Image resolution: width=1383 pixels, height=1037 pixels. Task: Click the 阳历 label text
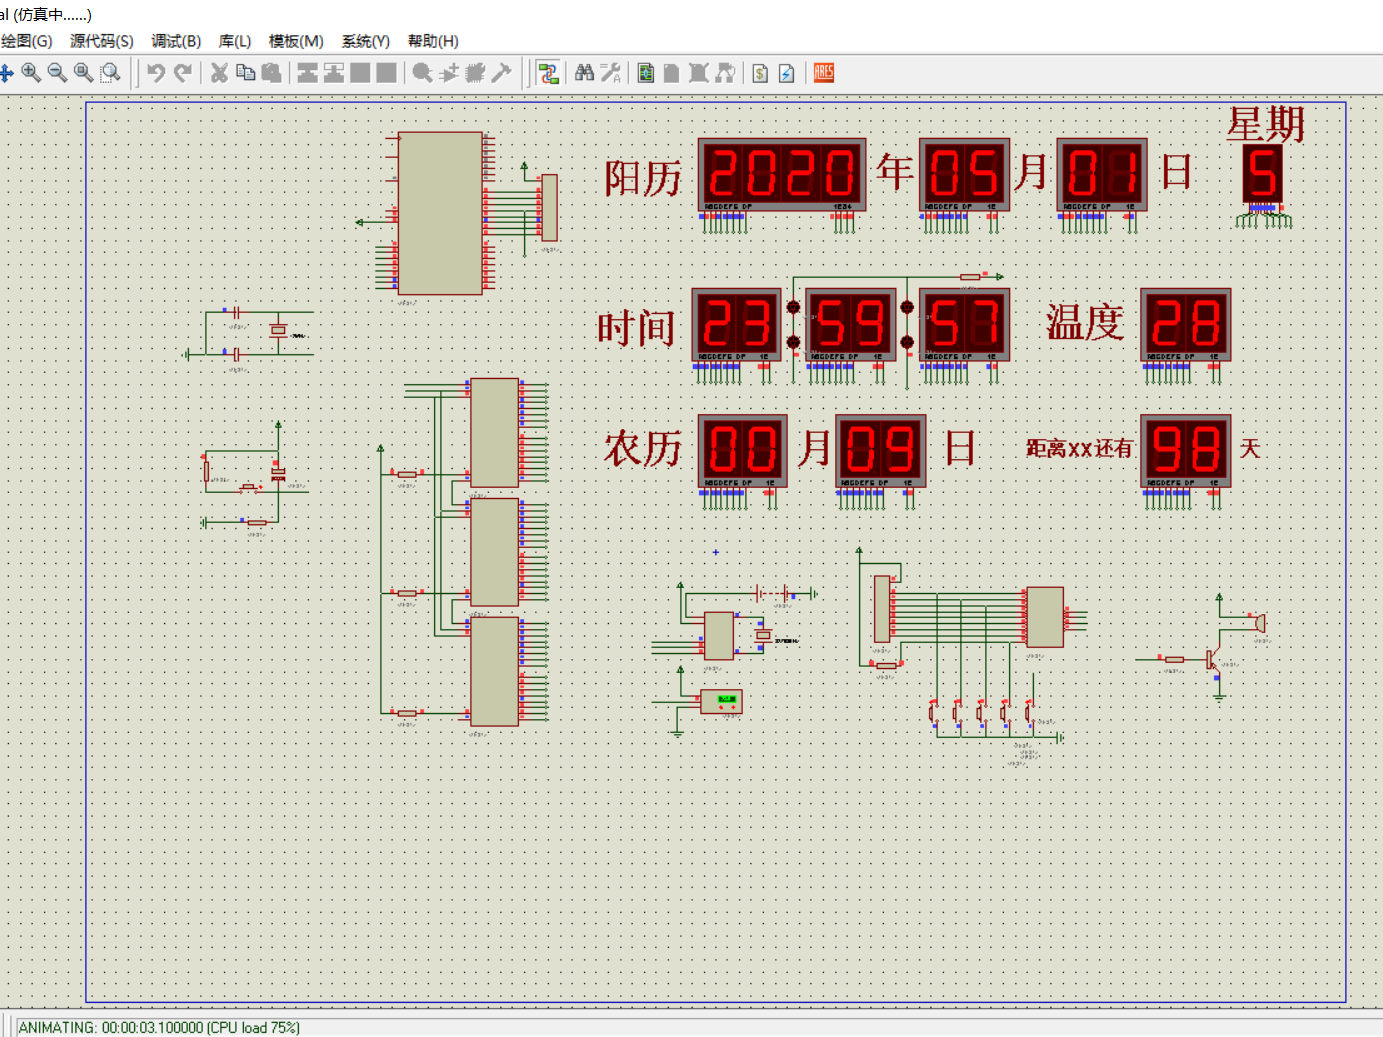[642, 178]
